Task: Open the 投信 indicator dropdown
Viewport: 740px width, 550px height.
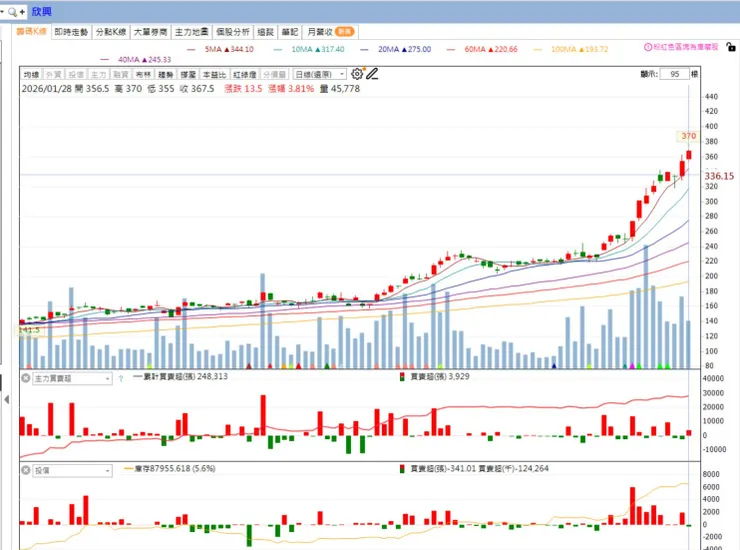Action: [x=72, y=471]
